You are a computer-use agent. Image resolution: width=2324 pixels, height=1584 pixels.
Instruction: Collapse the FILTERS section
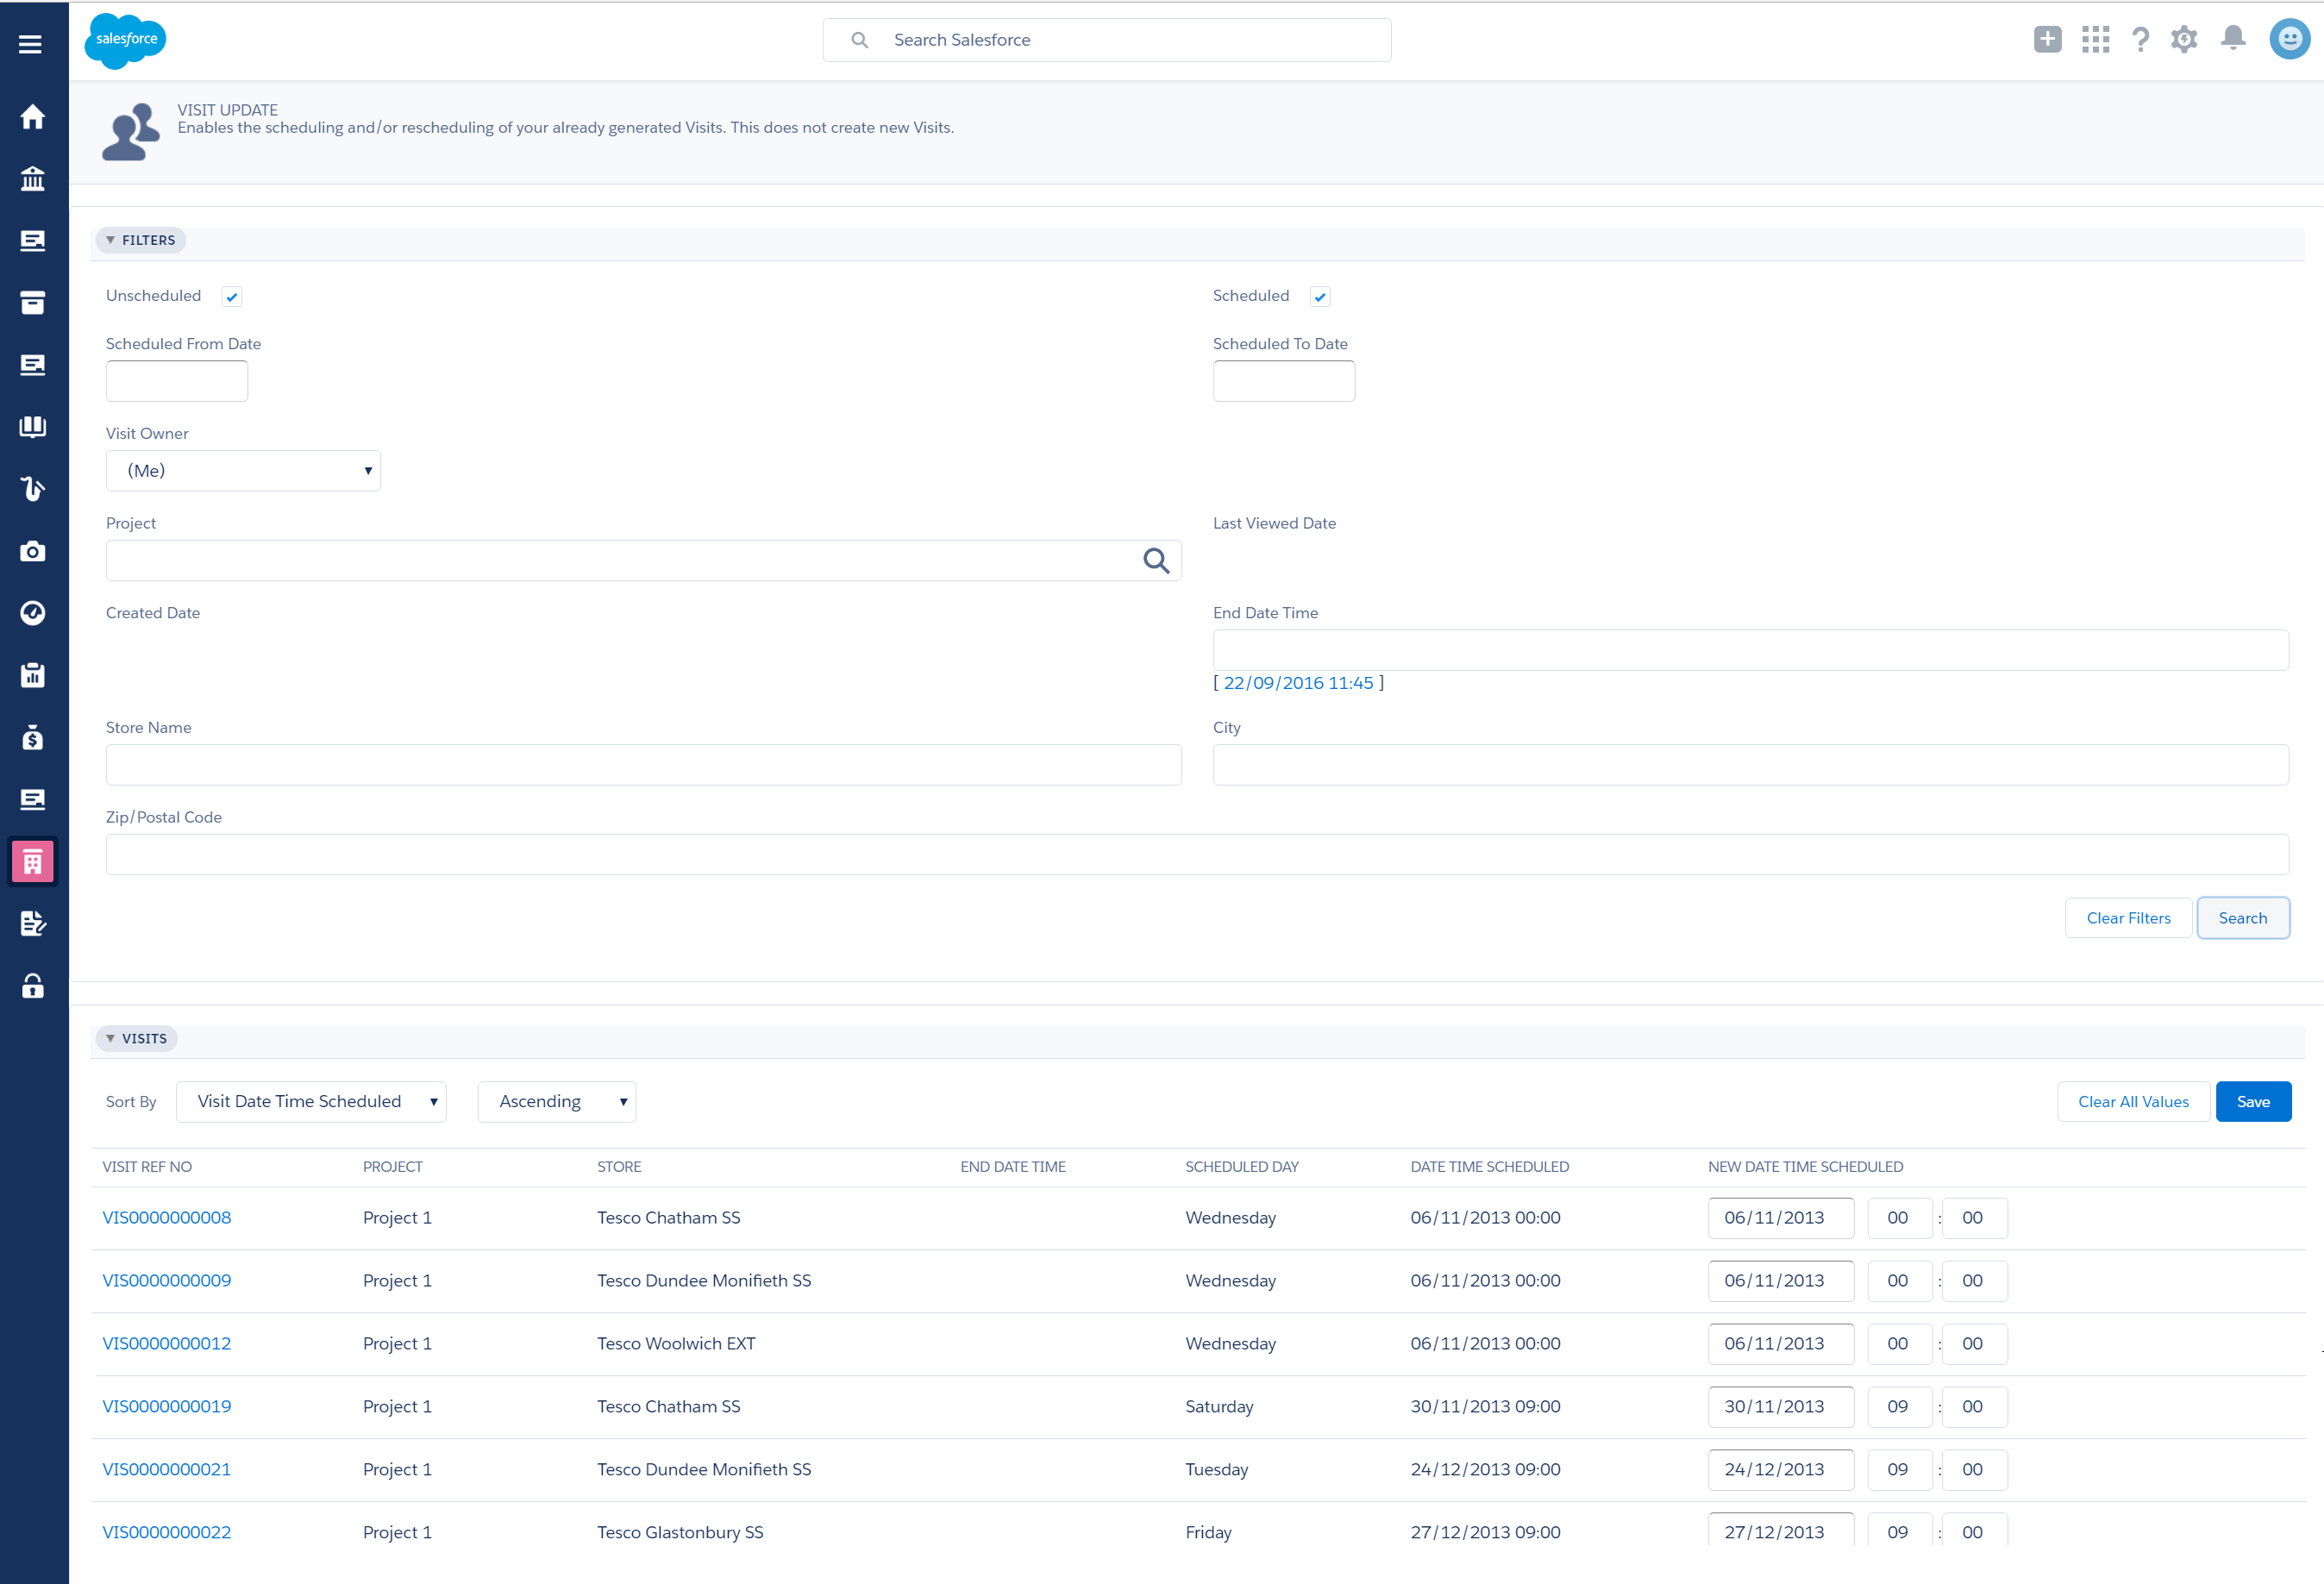tap(140, 240)
